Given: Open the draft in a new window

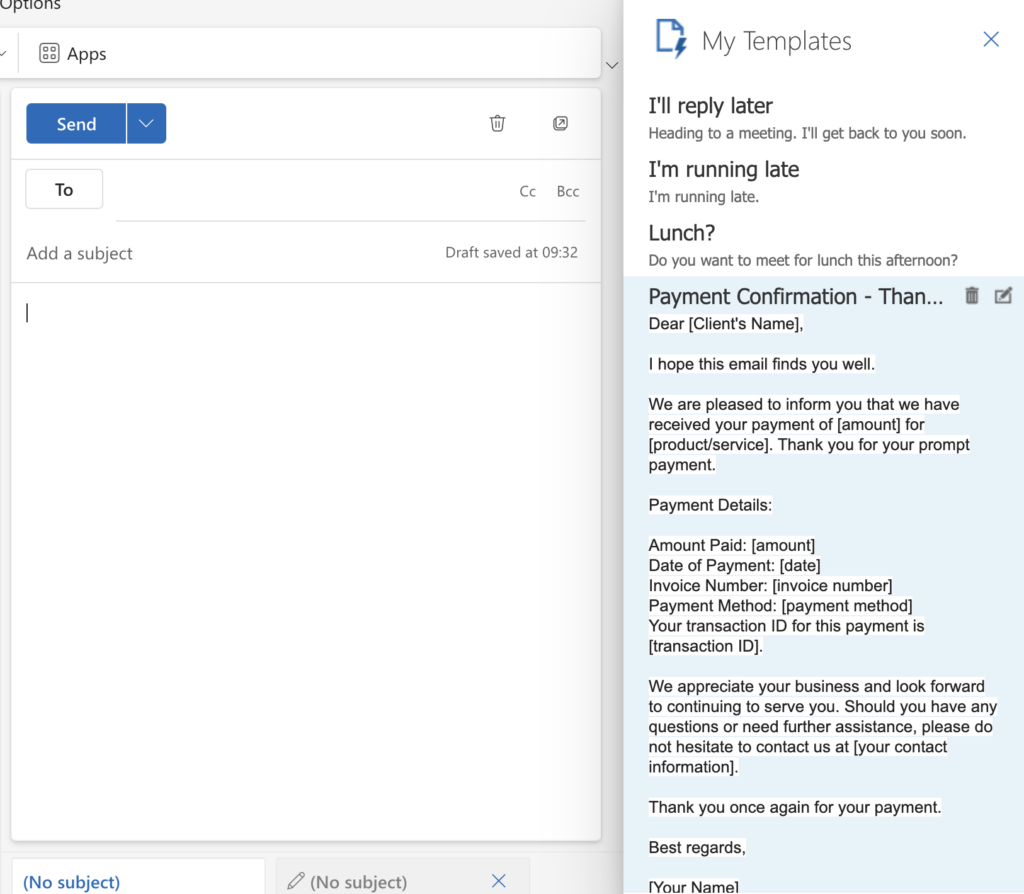Looking at the screenshot, I should point(560,123).
